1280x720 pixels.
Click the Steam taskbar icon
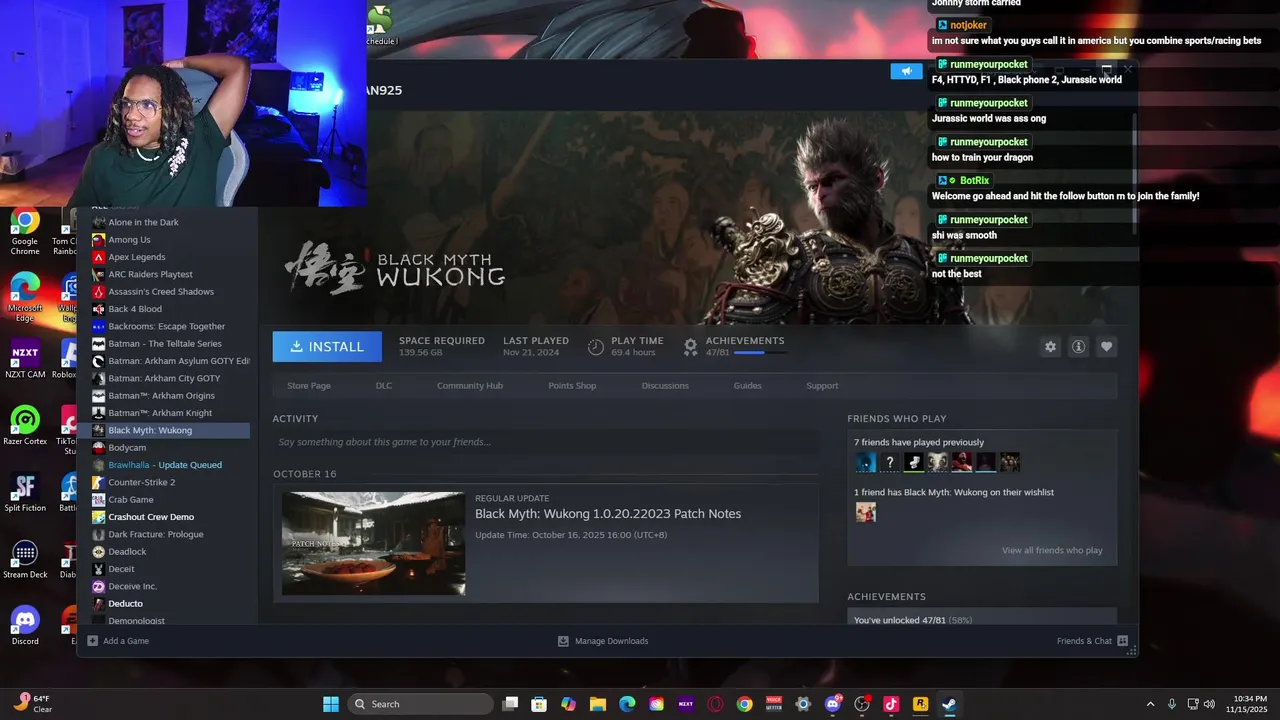949,704
